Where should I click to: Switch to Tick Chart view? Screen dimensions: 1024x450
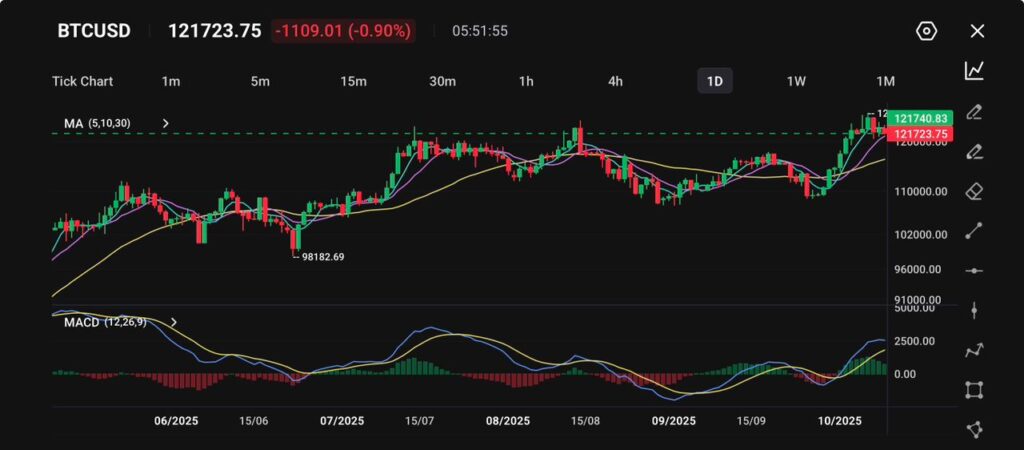82,81
